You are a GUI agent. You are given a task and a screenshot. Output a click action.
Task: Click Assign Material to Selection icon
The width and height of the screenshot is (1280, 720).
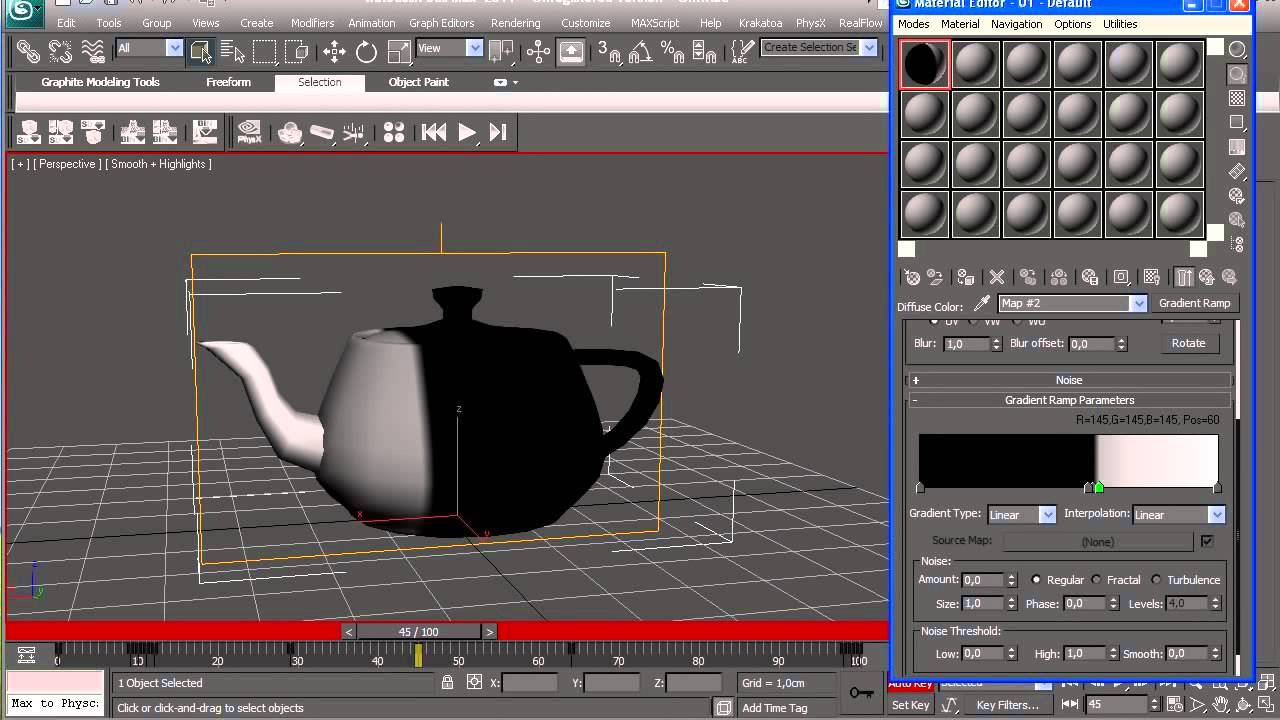pos(965,277)
